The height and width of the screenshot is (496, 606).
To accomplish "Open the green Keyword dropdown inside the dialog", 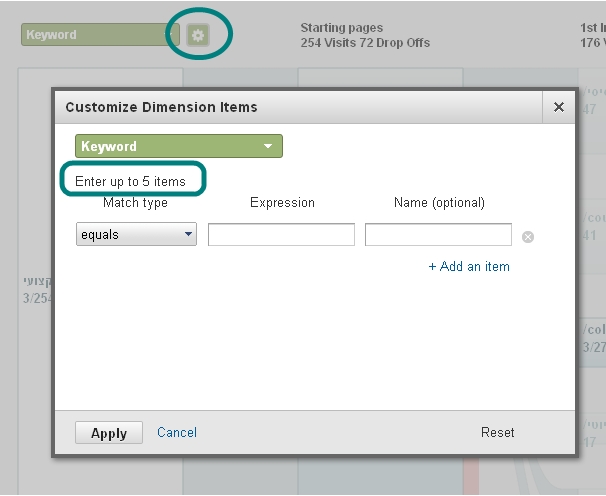I will click(x=178, y=146).
